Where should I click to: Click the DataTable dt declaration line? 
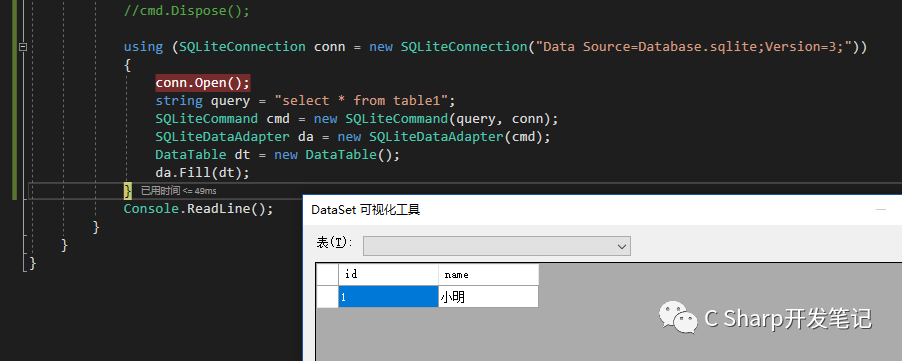coord(277,155)
